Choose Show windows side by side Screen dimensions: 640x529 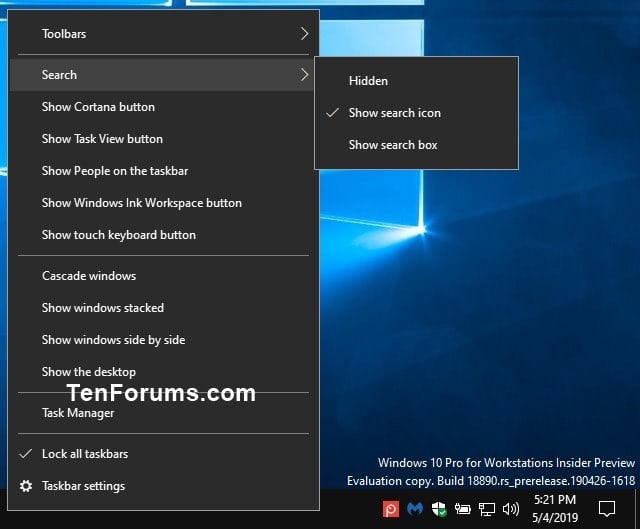pyautogui.click(x=163, y=340)
